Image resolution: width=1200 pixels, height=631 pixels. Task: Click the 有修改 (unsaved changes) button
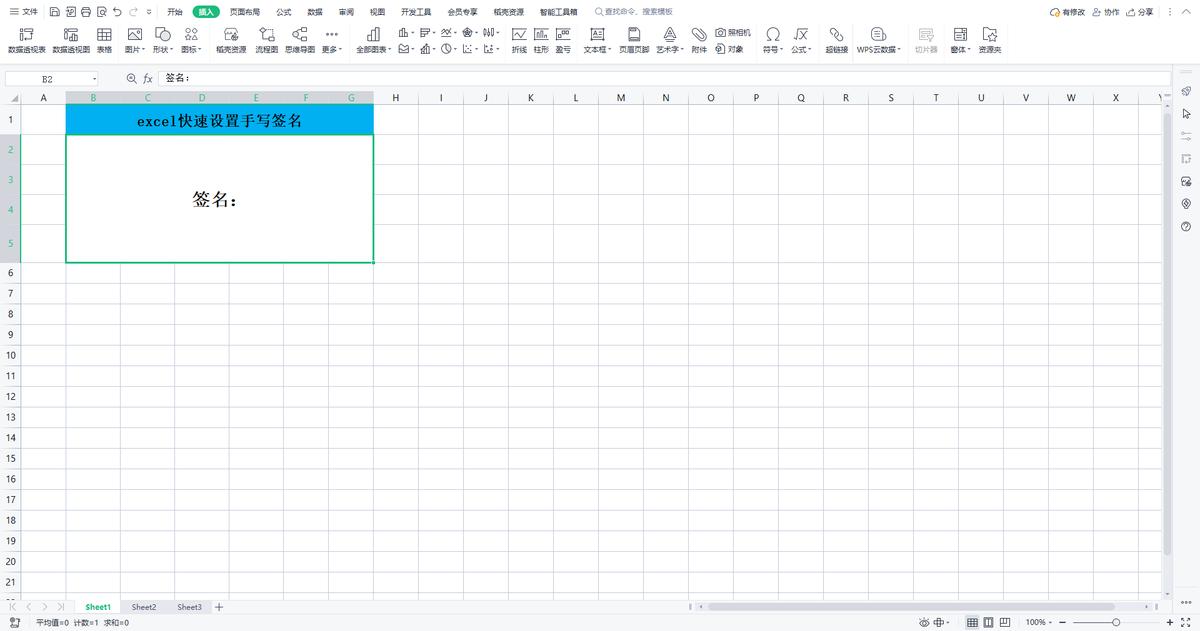(1067, 12)
